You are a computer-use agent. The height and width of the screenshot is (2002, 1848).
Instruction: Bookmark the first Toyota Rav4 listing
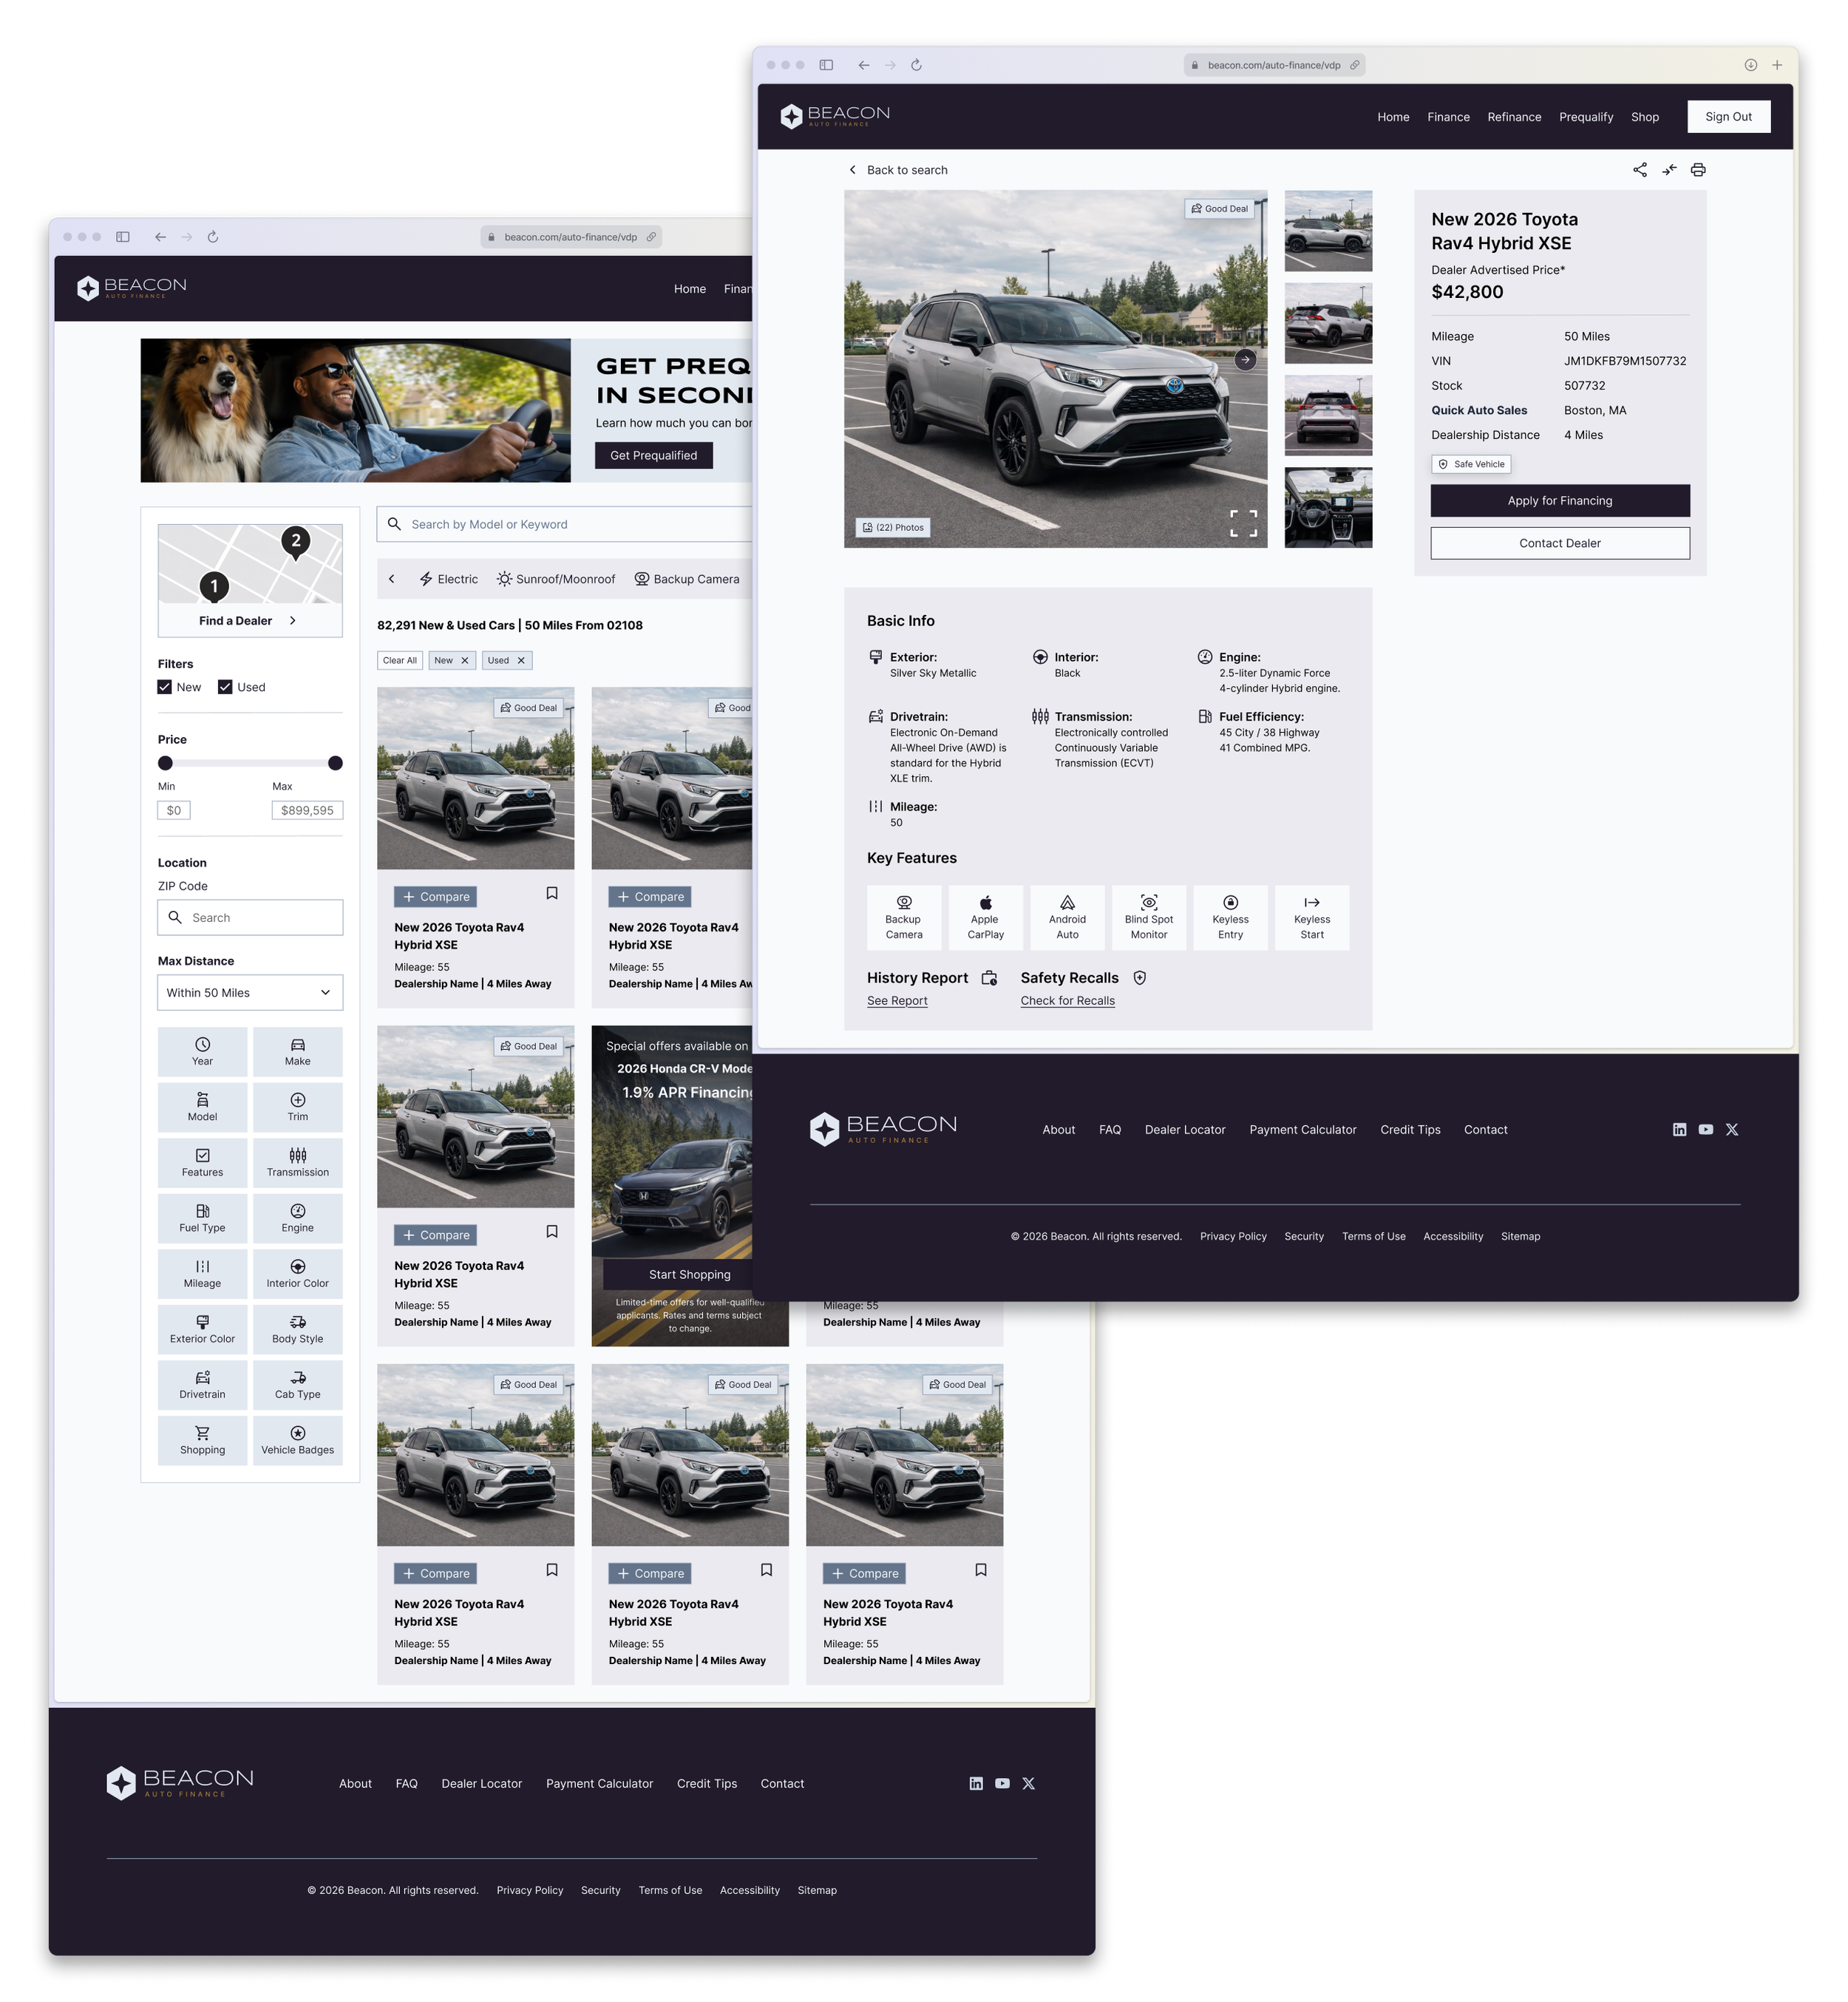[x=551, y=893]
